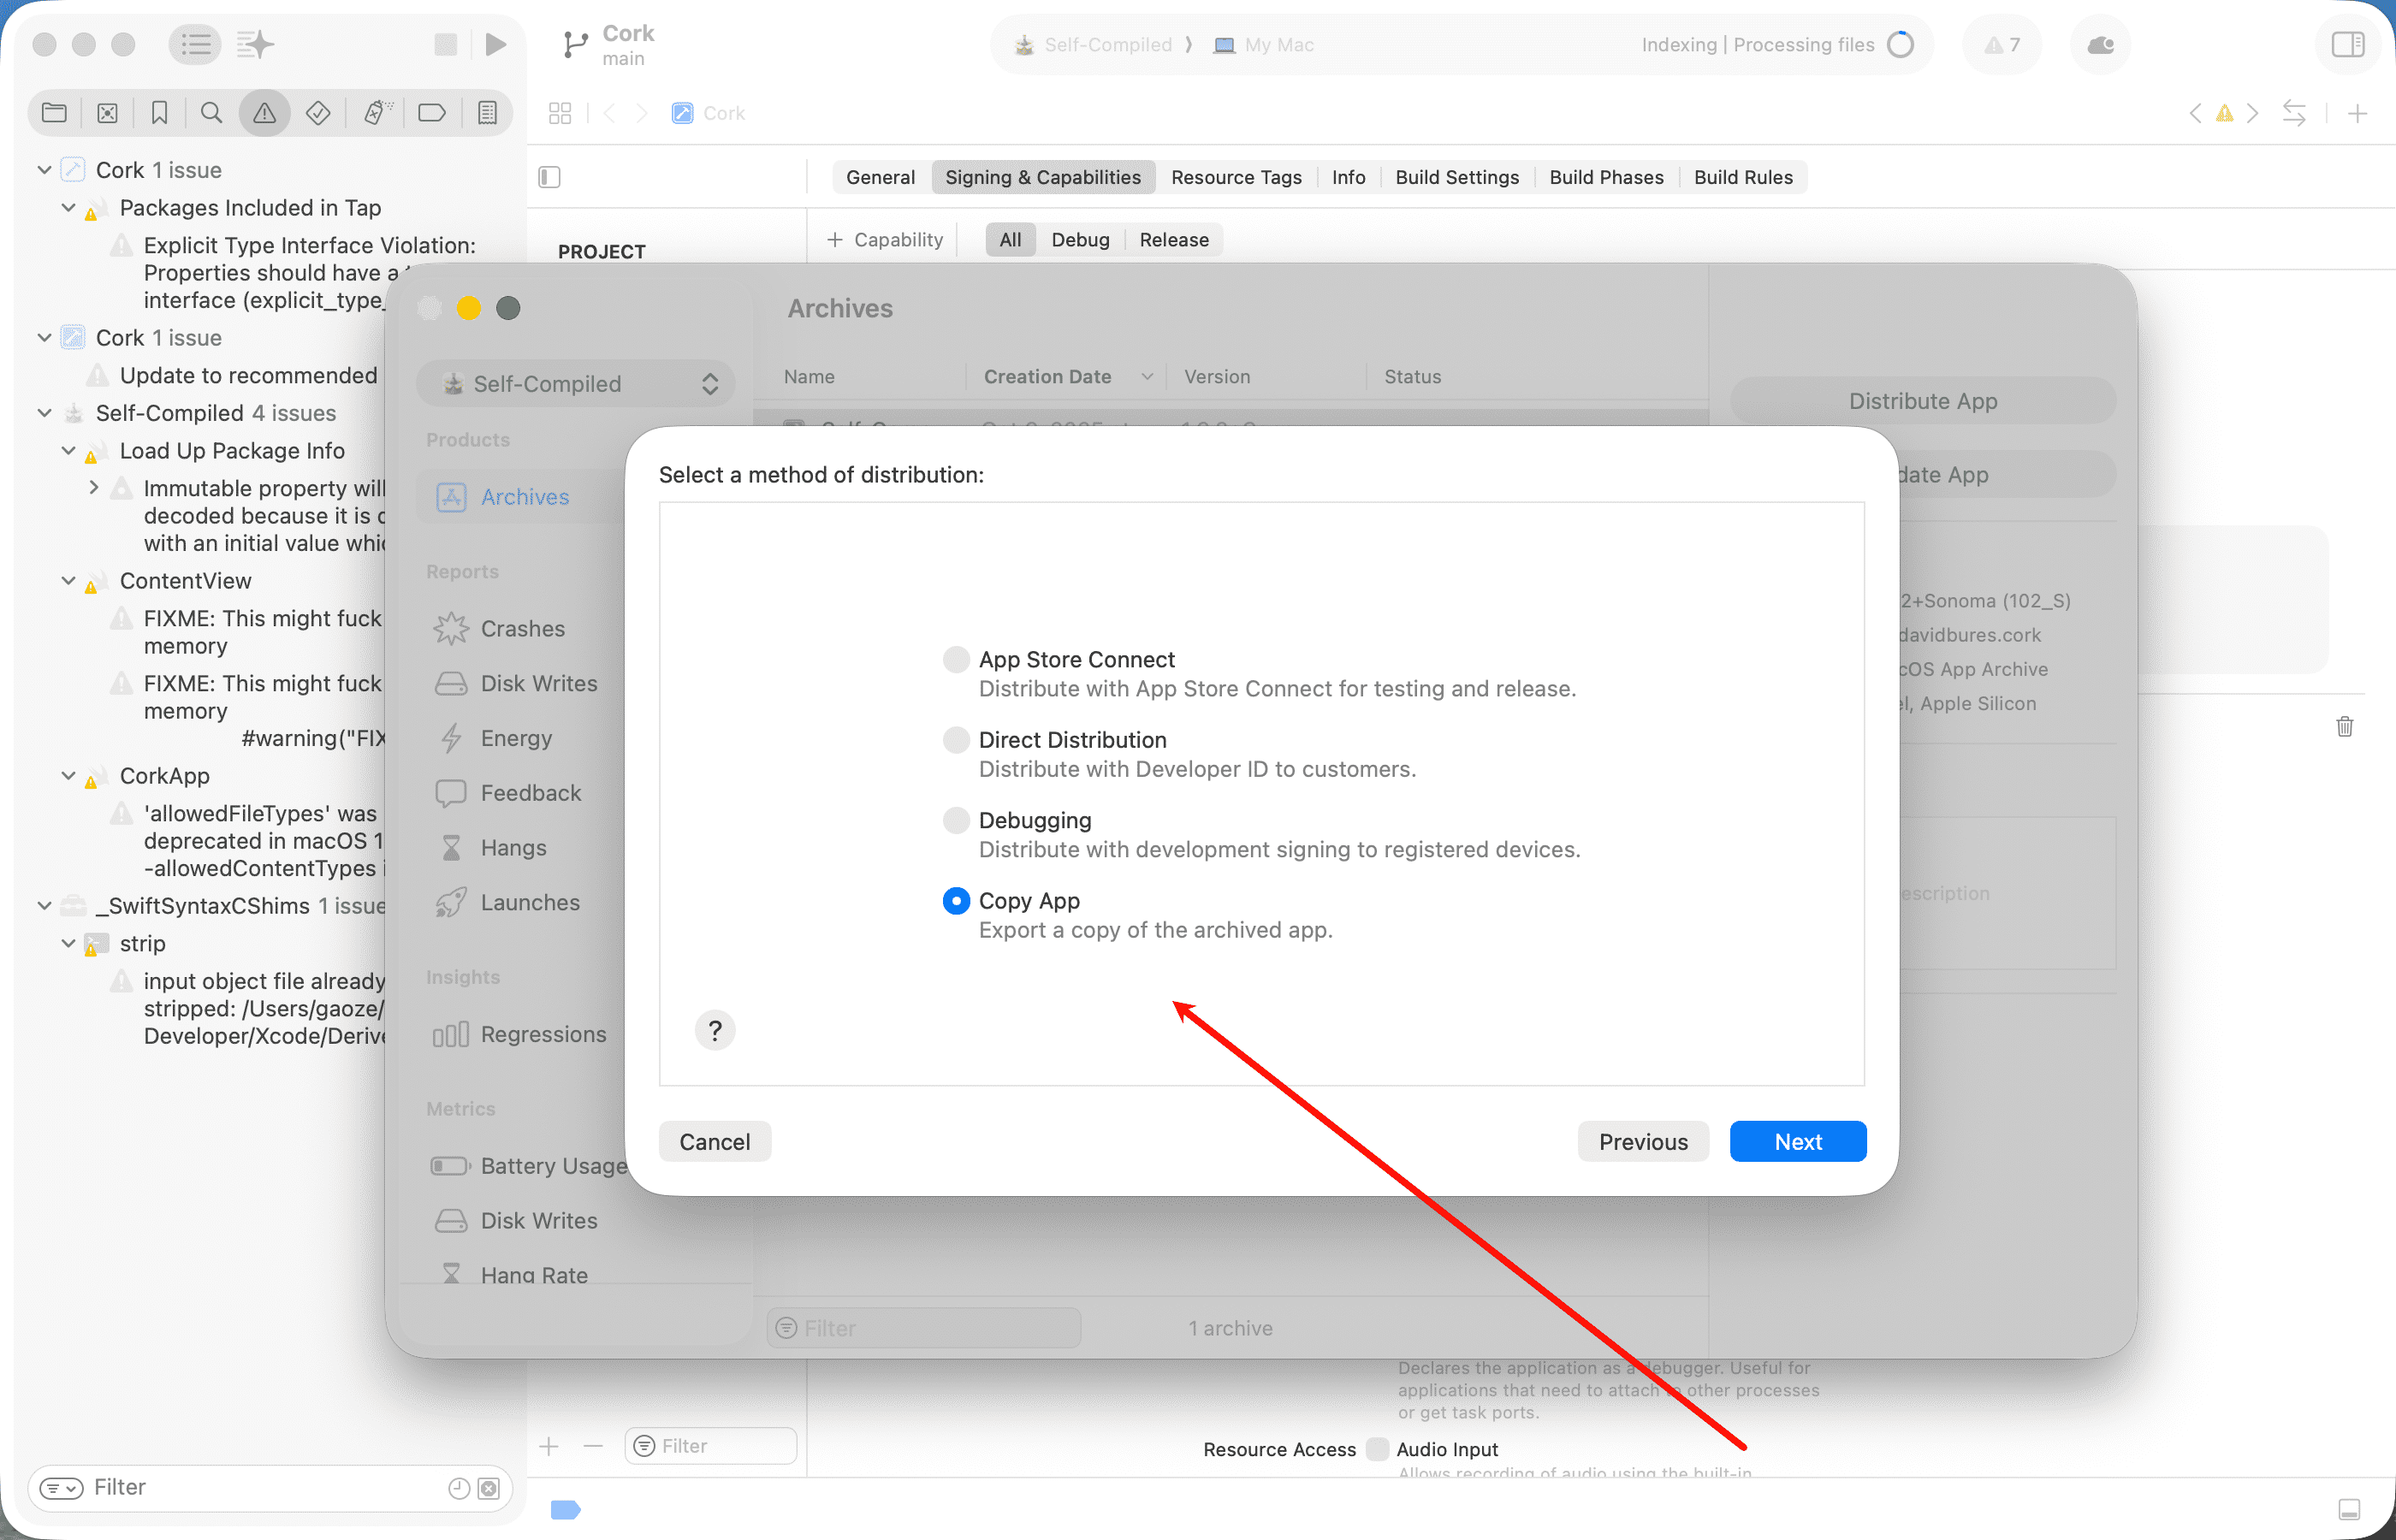Switch to the Build Phases tab
This screenshot has width=2396, height=1540.
[1606, 177]
